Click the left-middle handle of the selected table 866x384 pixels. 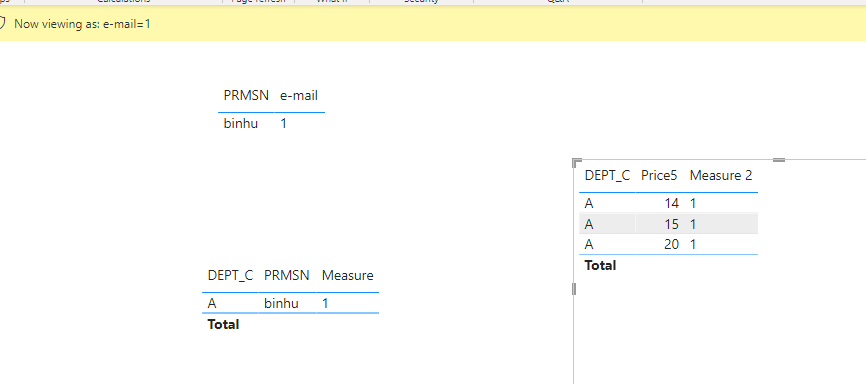coord(574,288)
